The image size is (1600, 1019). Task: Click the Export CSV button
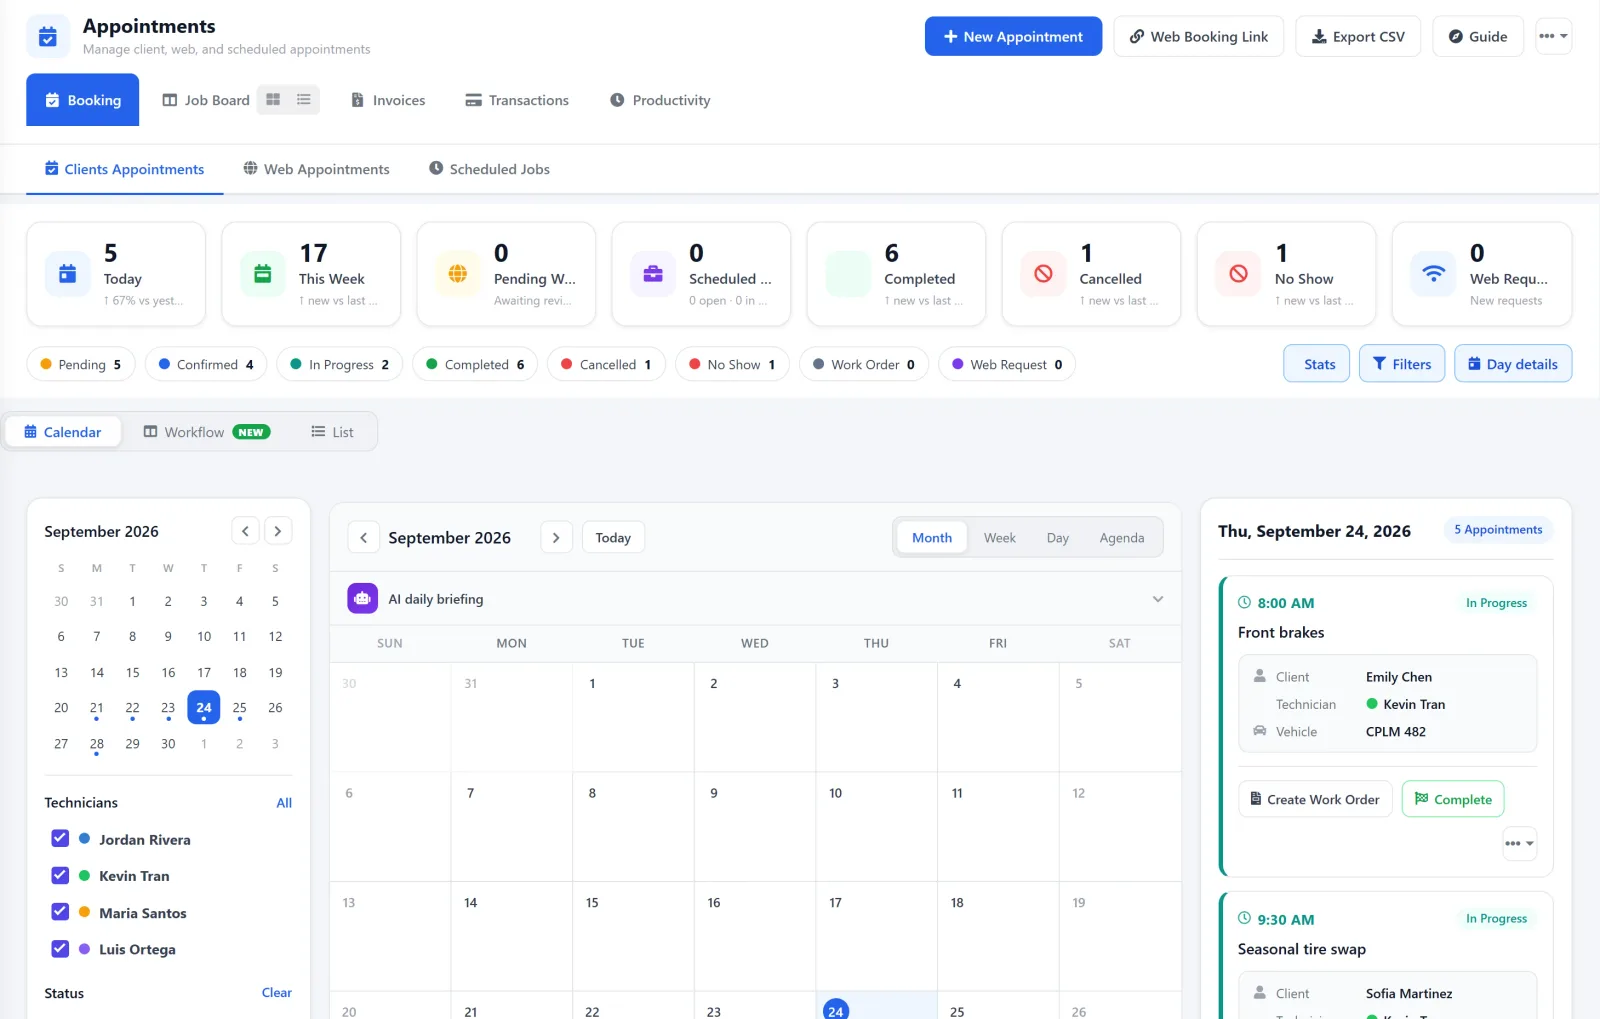point(1358,36)
